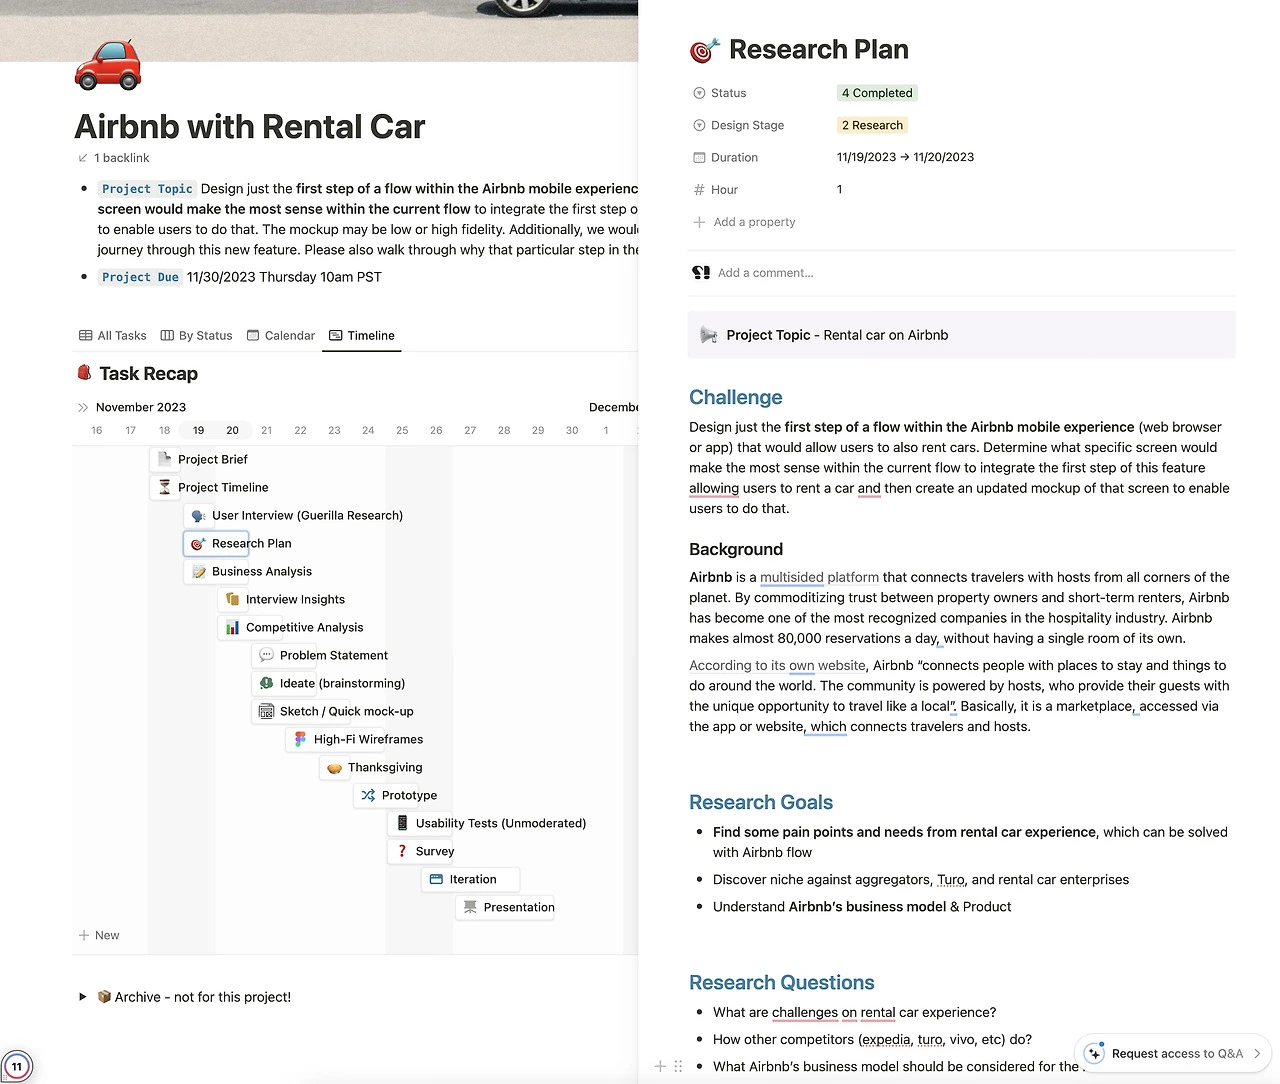The width and height of the screenshot is (1280, 1084).
Task: Switch to the Calendar view tab
Action: (281, 336)
